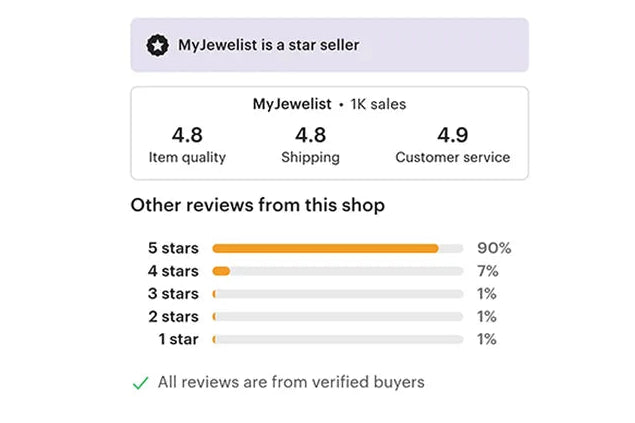This screenshot has width=635, height=423.
Task: Open the MyJewelist shop name link
Action: tap(293, 104)
